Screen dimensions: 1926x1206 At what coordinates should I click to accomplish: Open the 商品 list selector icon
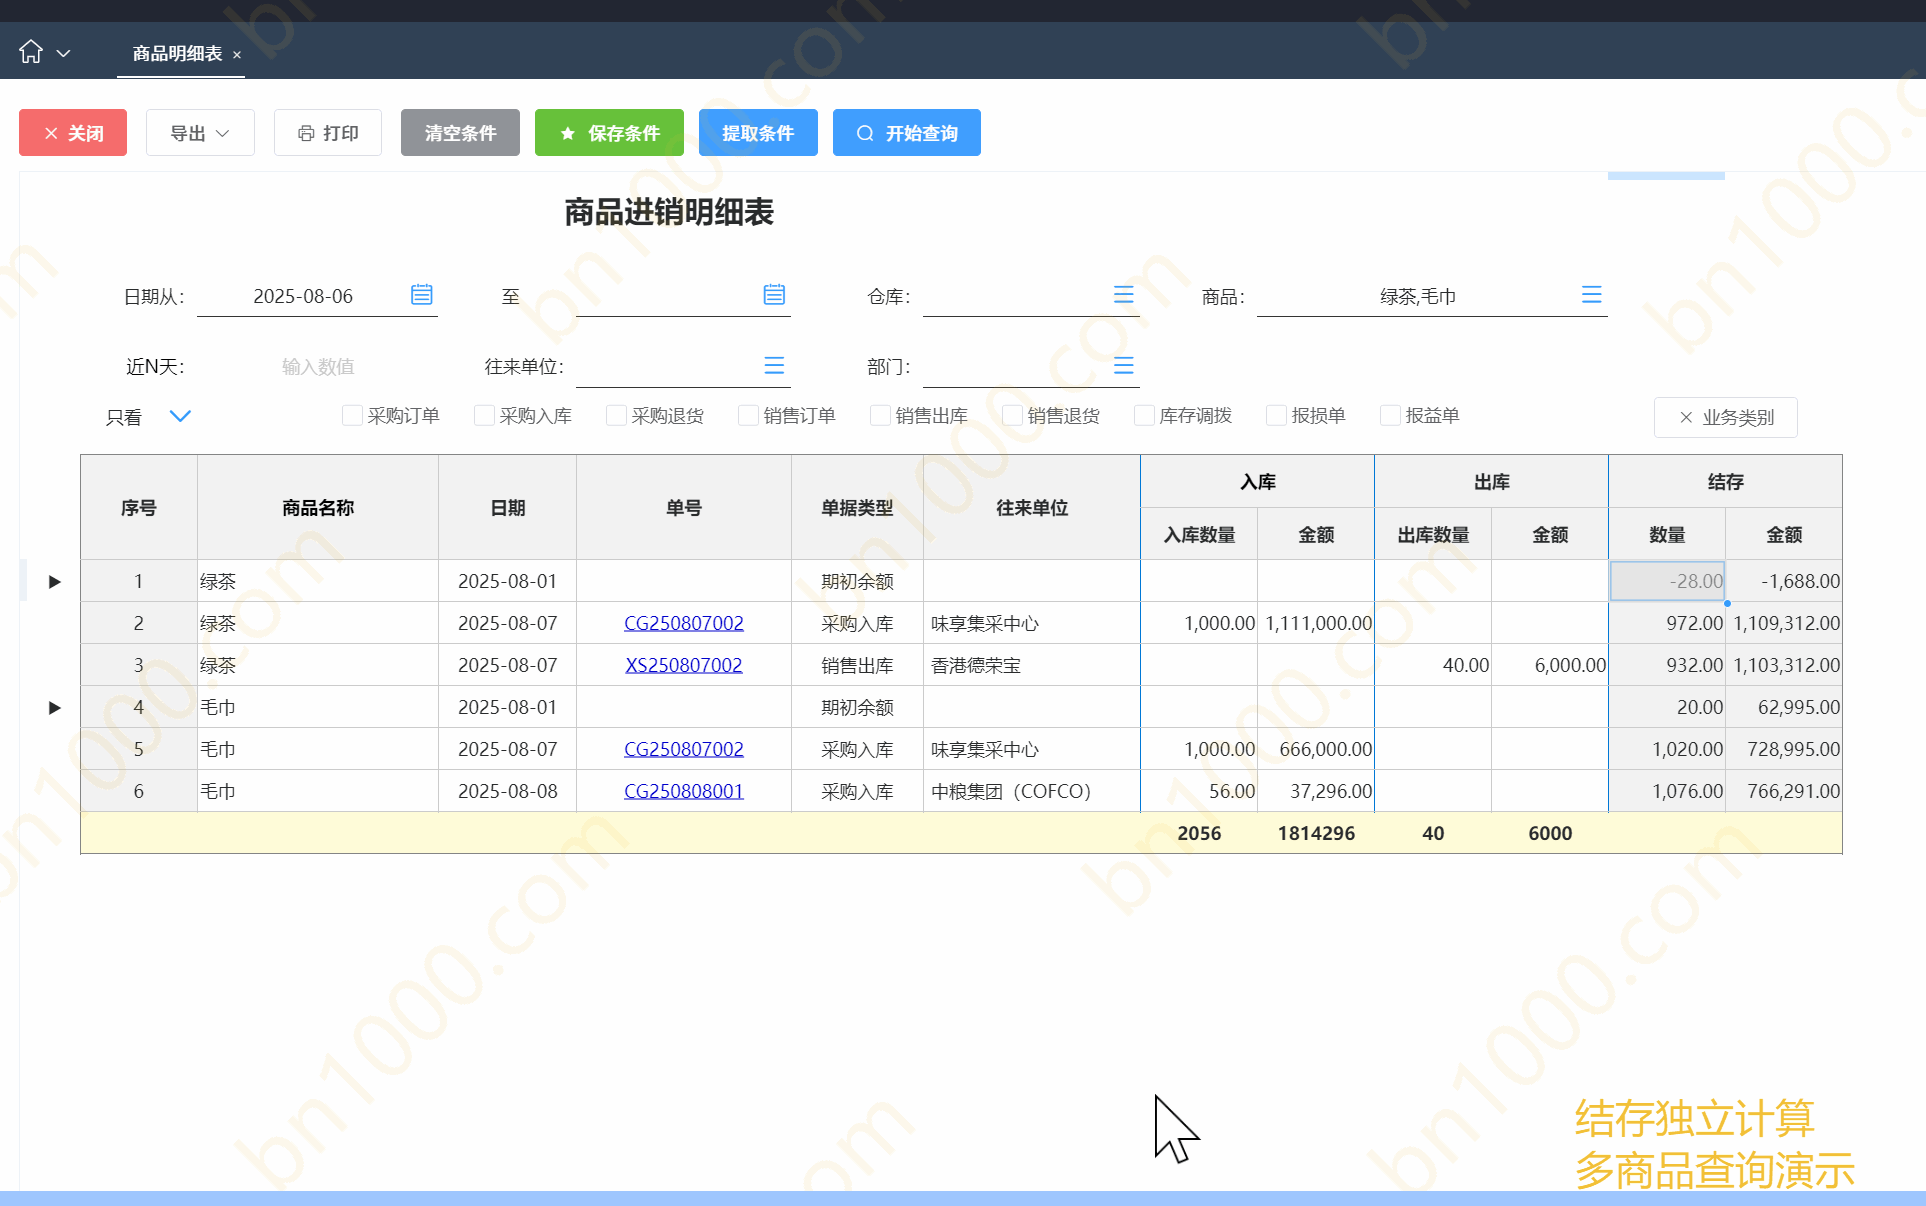[1592, 295]
